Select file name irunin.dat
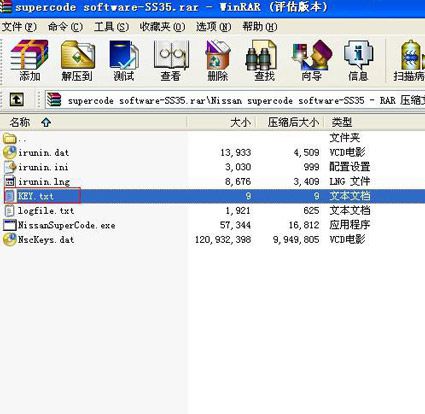The height and width of the screenshot is (414, 425). point(43,153)
